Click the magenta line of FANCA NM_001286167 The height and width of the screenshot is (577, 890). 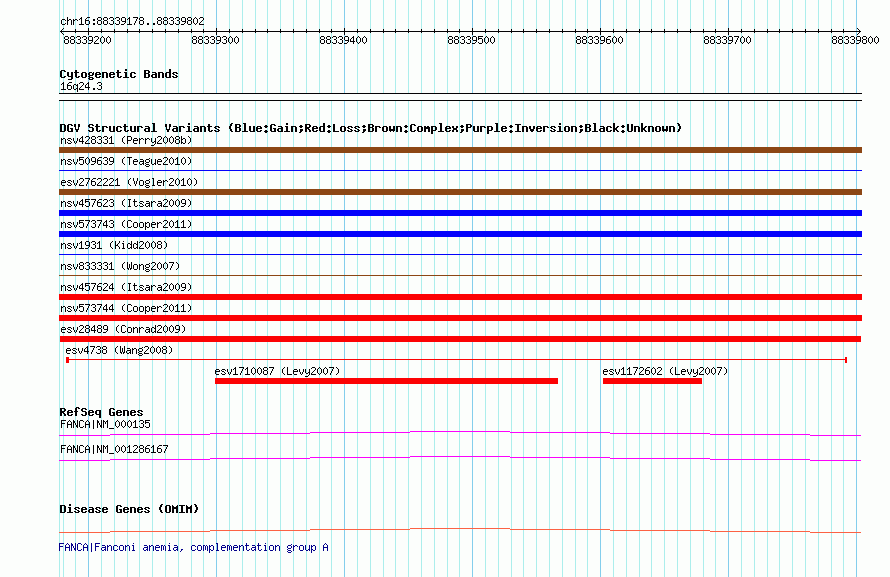[x=460, y=458]
